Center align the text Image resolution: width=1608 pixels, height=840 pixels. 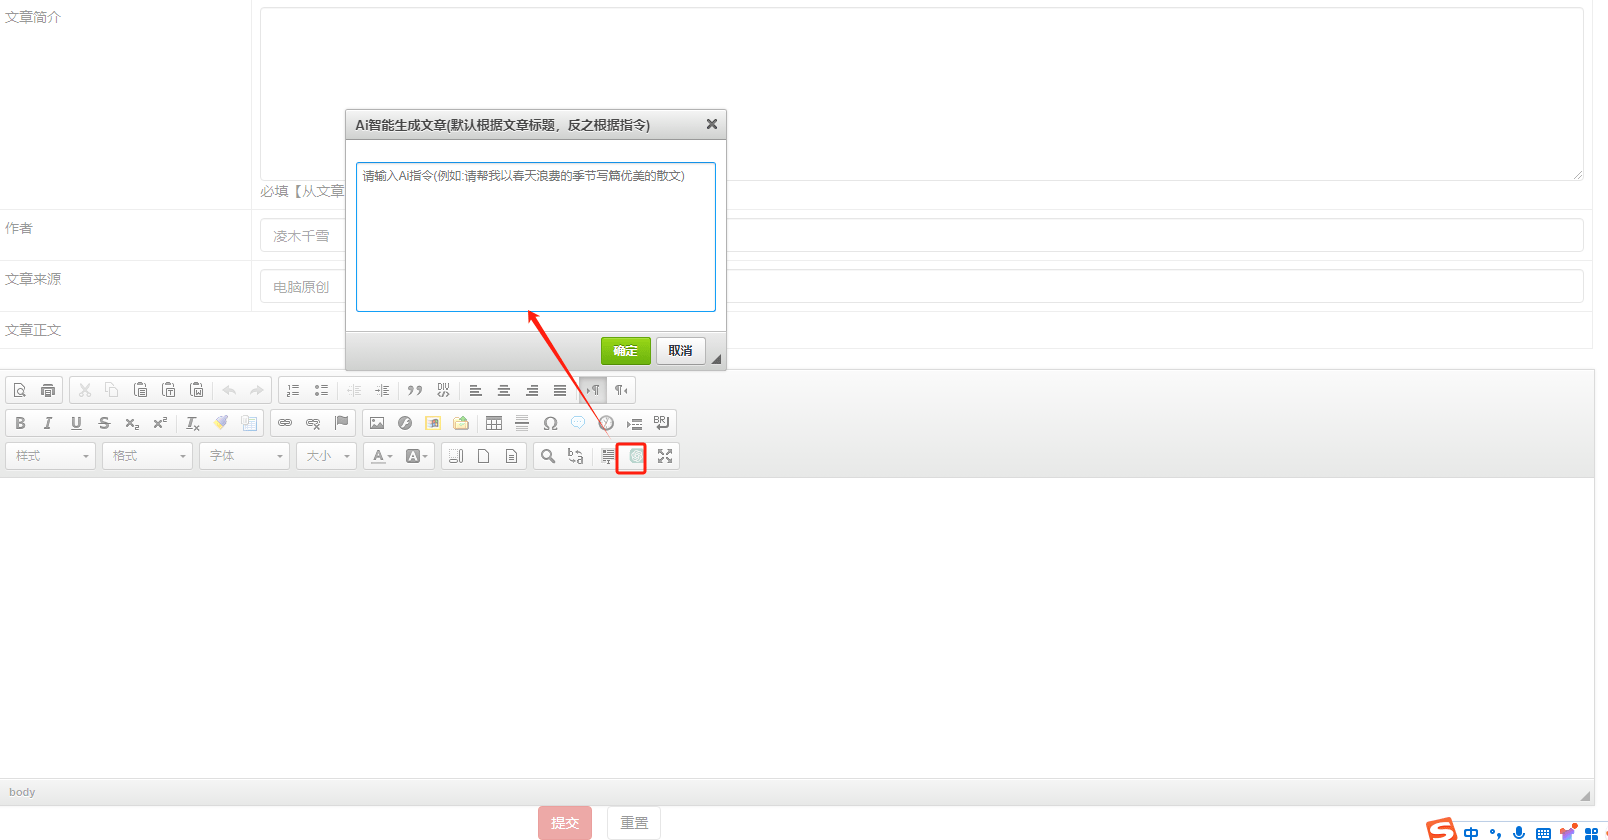click(504, 390)
